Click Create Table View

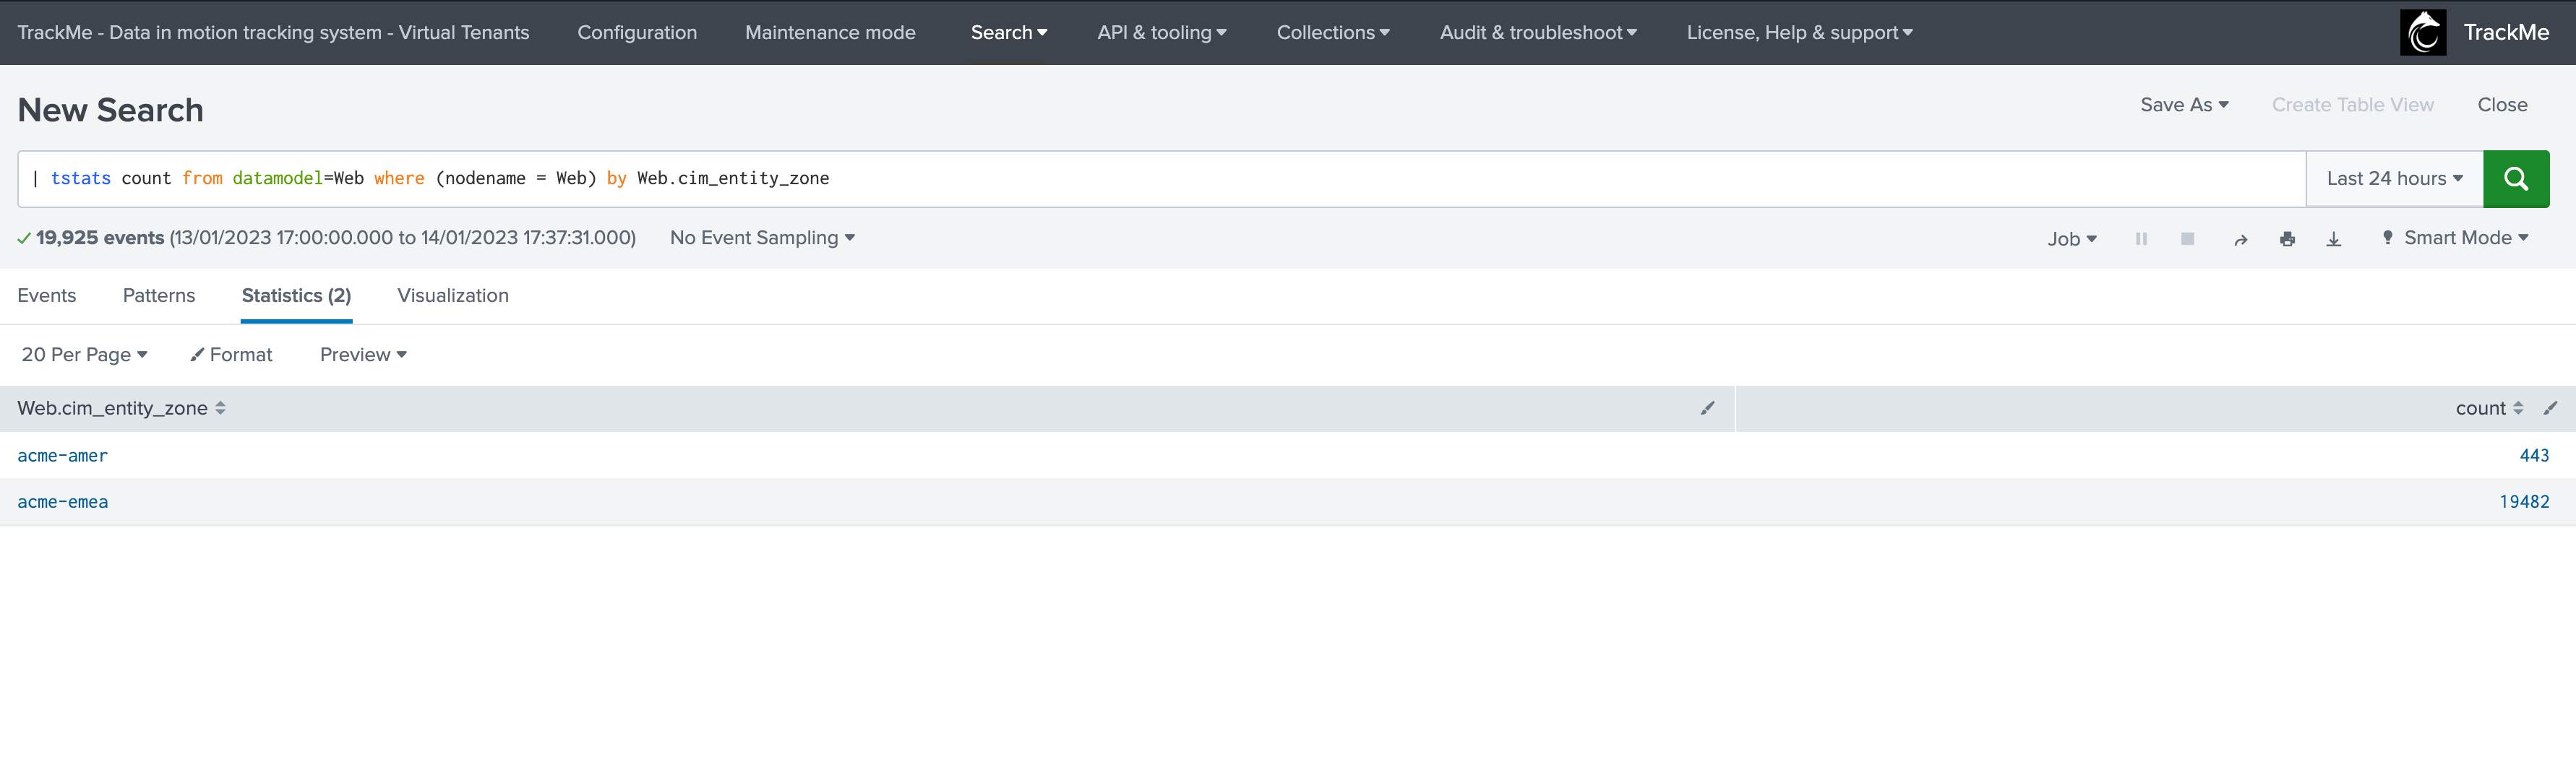tap(2352, 105)
